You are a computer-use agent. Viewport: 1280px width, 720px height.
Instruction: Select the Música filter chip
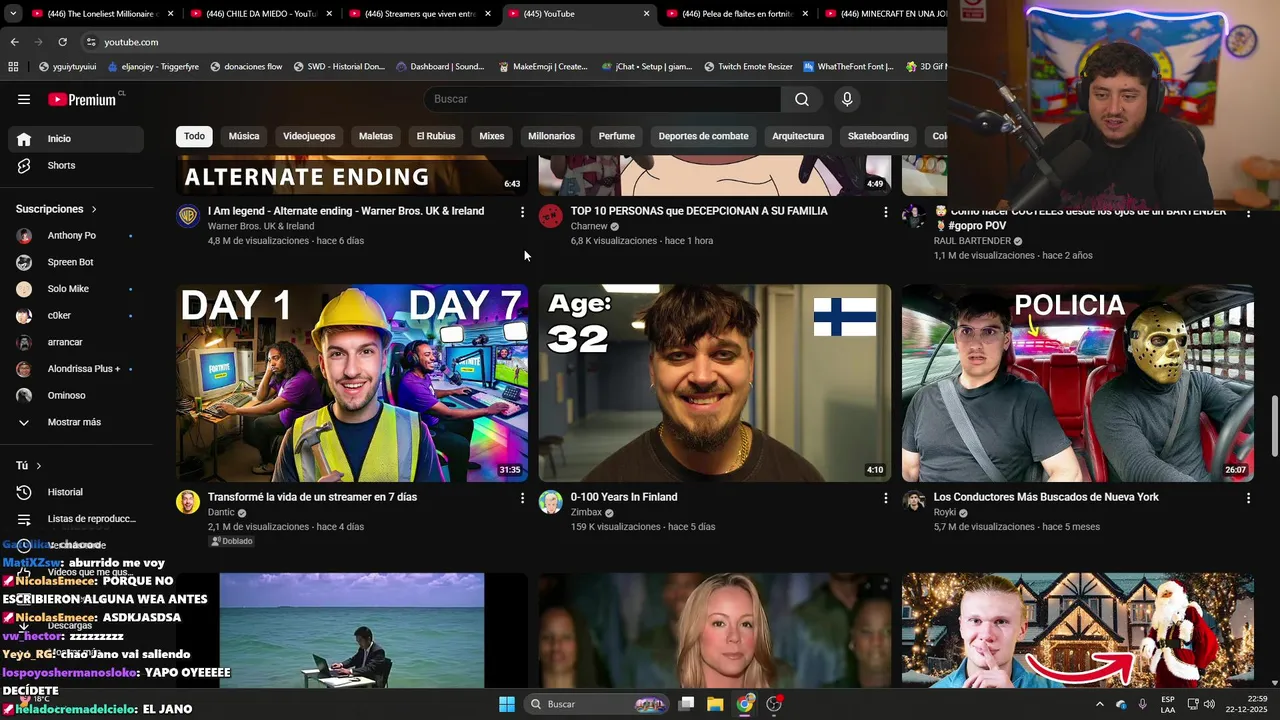(244, 136)
